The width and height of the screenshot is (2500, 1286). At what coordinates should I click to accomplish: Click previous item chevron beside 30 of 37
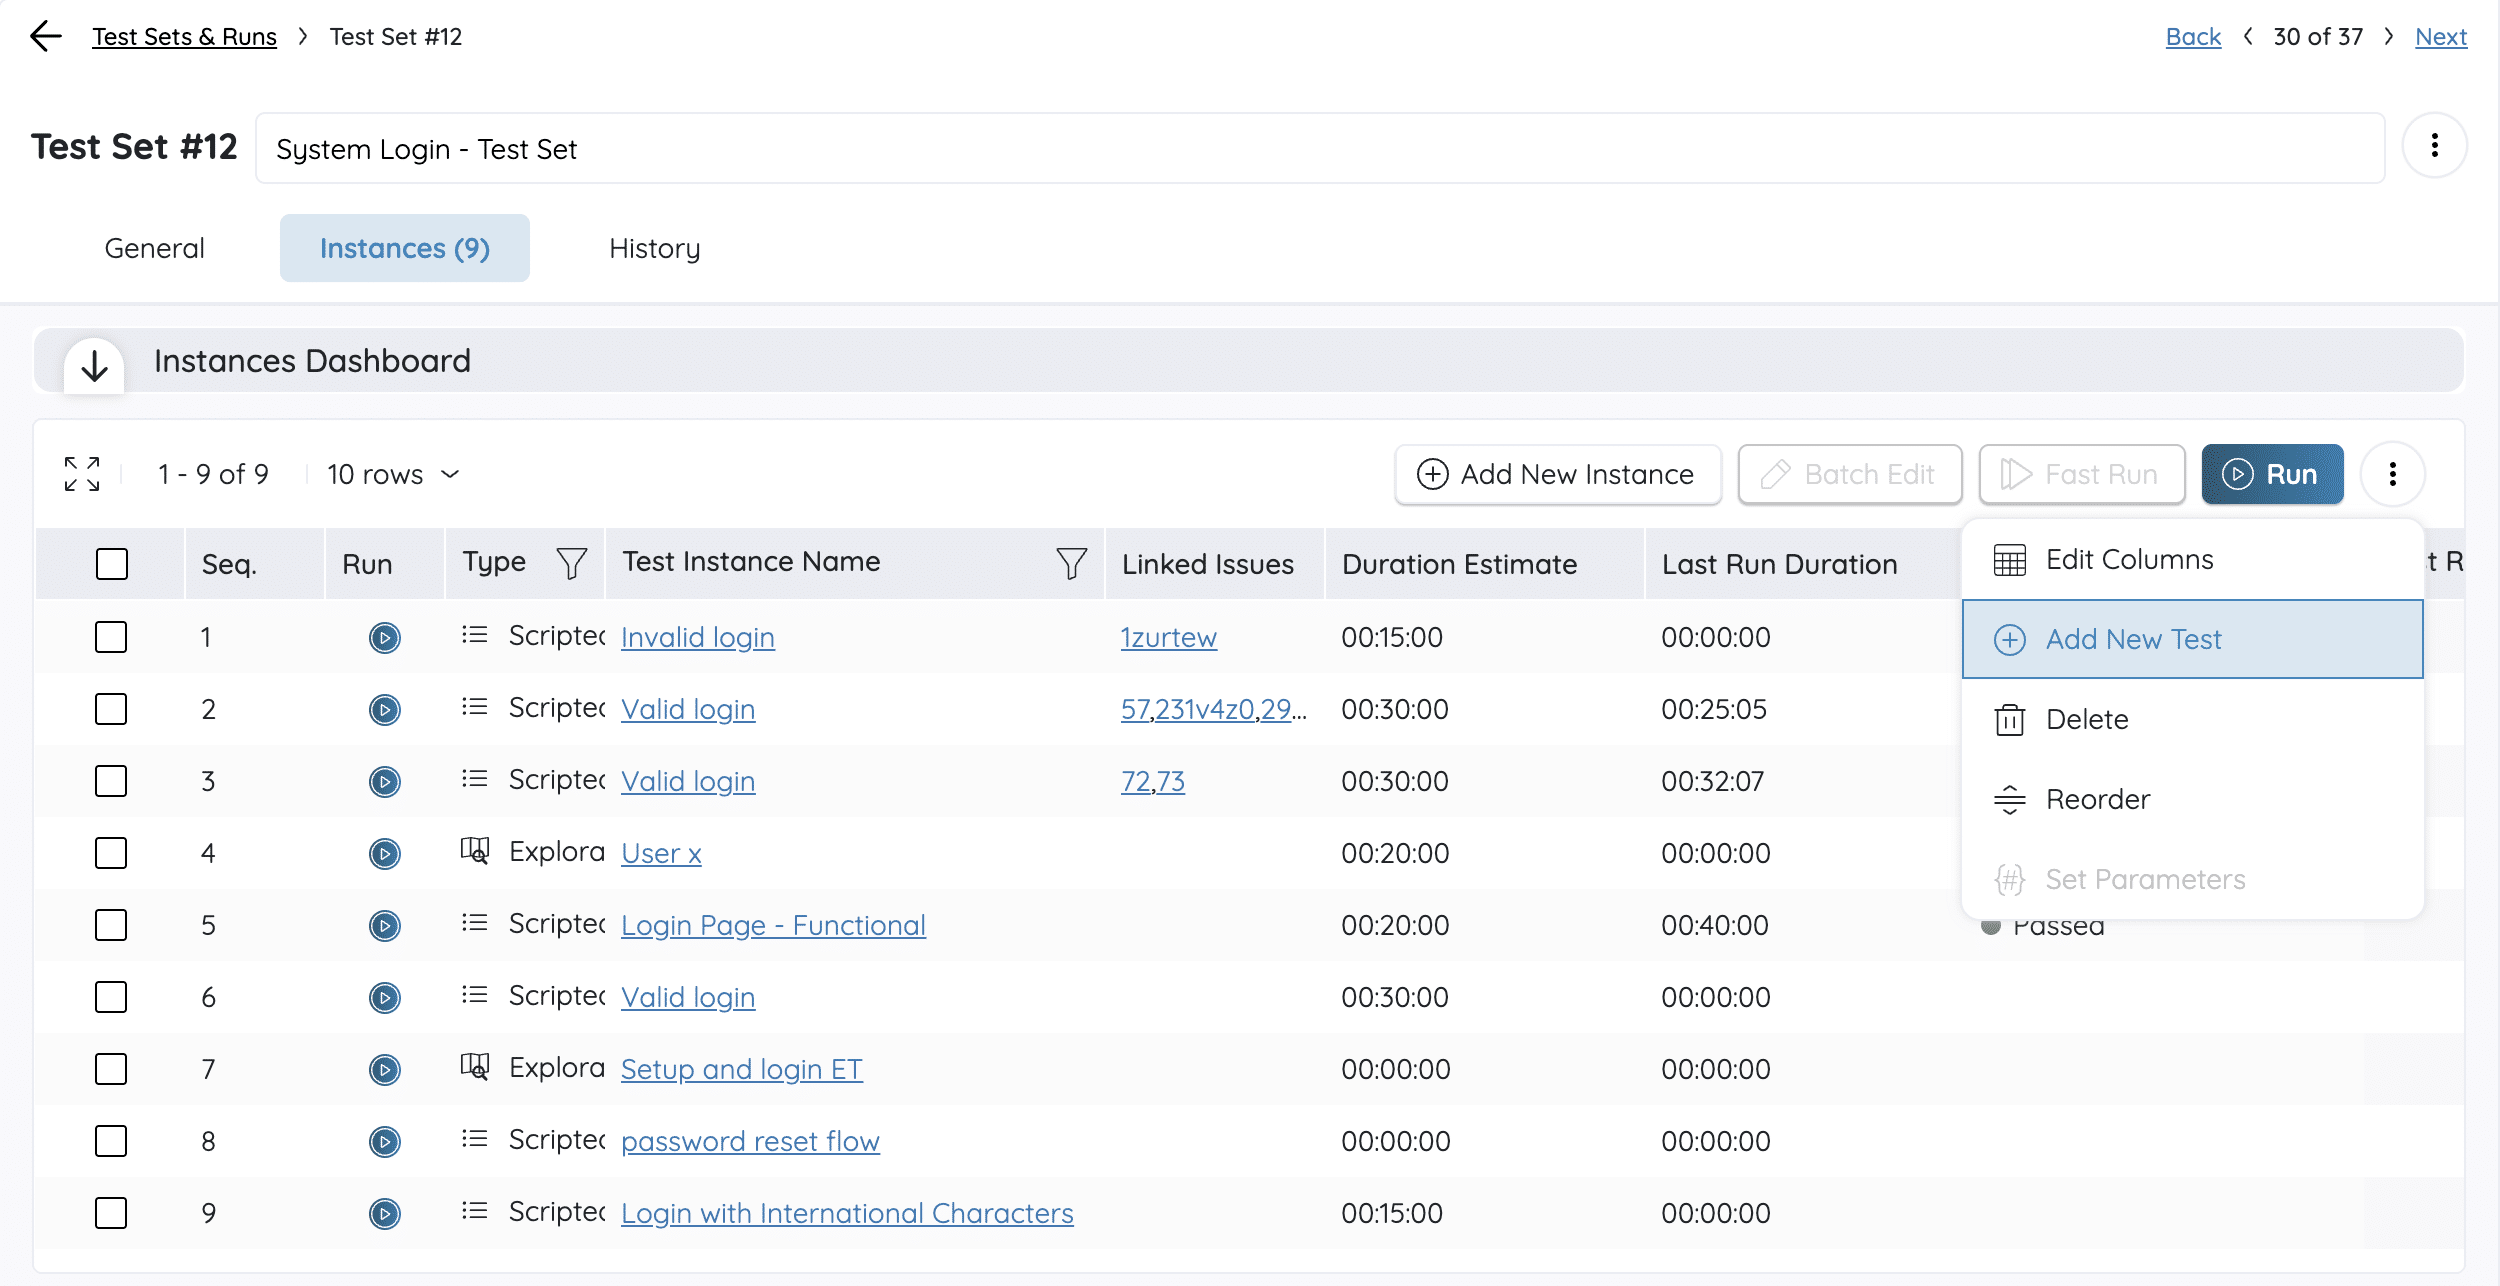(2248, 37)
